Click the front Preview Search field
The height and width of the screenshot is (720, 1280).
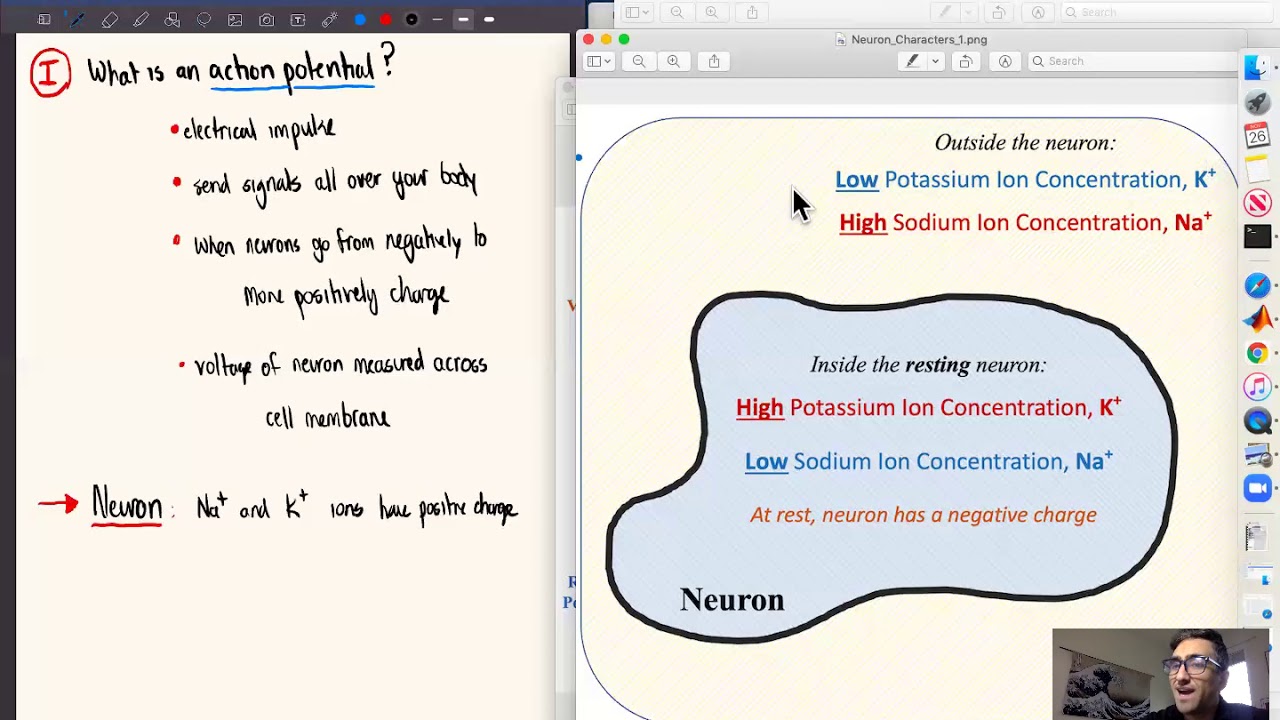point(1132,61)
